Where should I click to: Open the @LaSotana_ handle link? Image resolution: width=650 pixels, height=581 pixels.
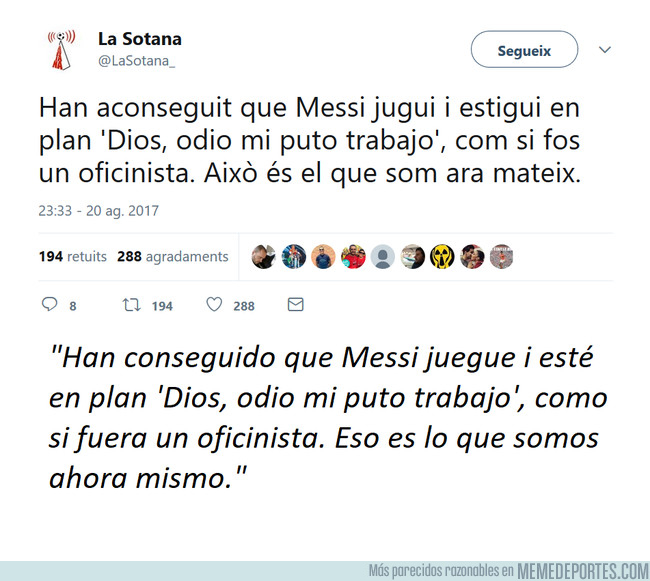click(x=136, y=61)
